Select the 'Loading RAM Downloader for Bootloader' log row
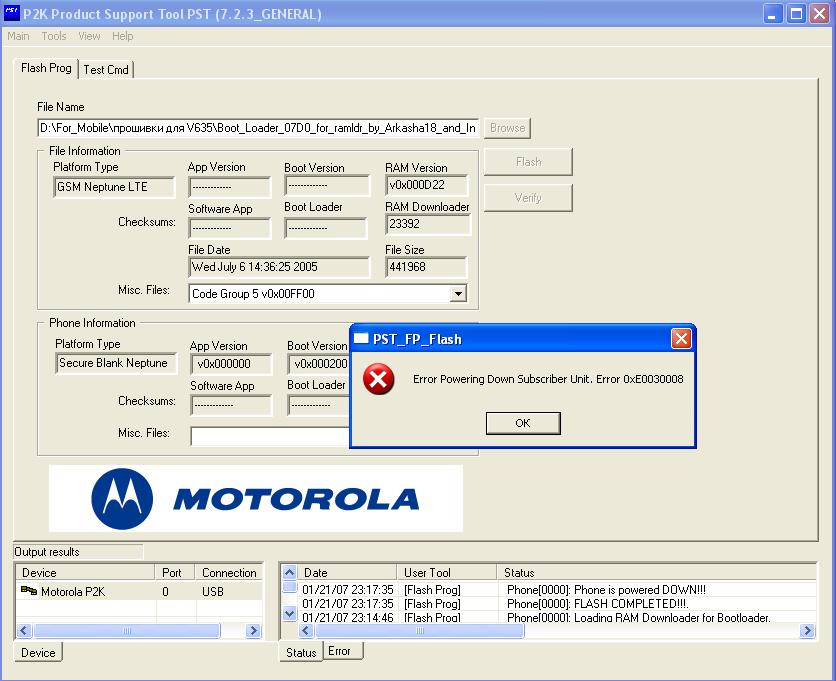The image size is (836, 681). pos(557,617)
